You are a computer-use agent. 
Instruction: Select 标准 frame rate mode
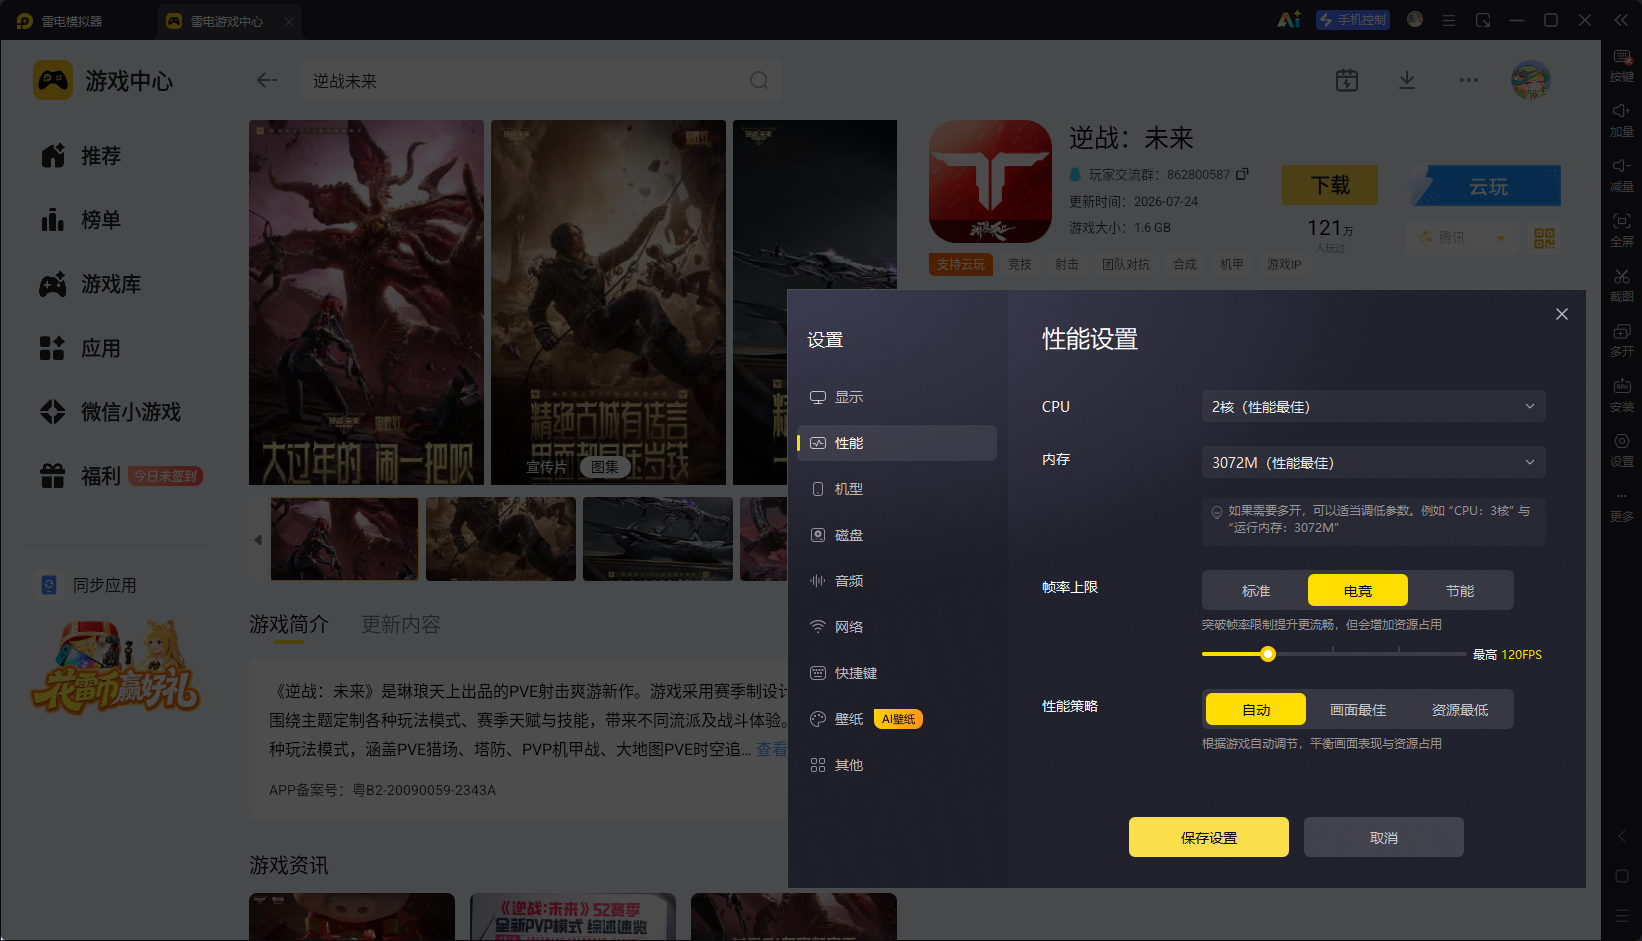1256,591
